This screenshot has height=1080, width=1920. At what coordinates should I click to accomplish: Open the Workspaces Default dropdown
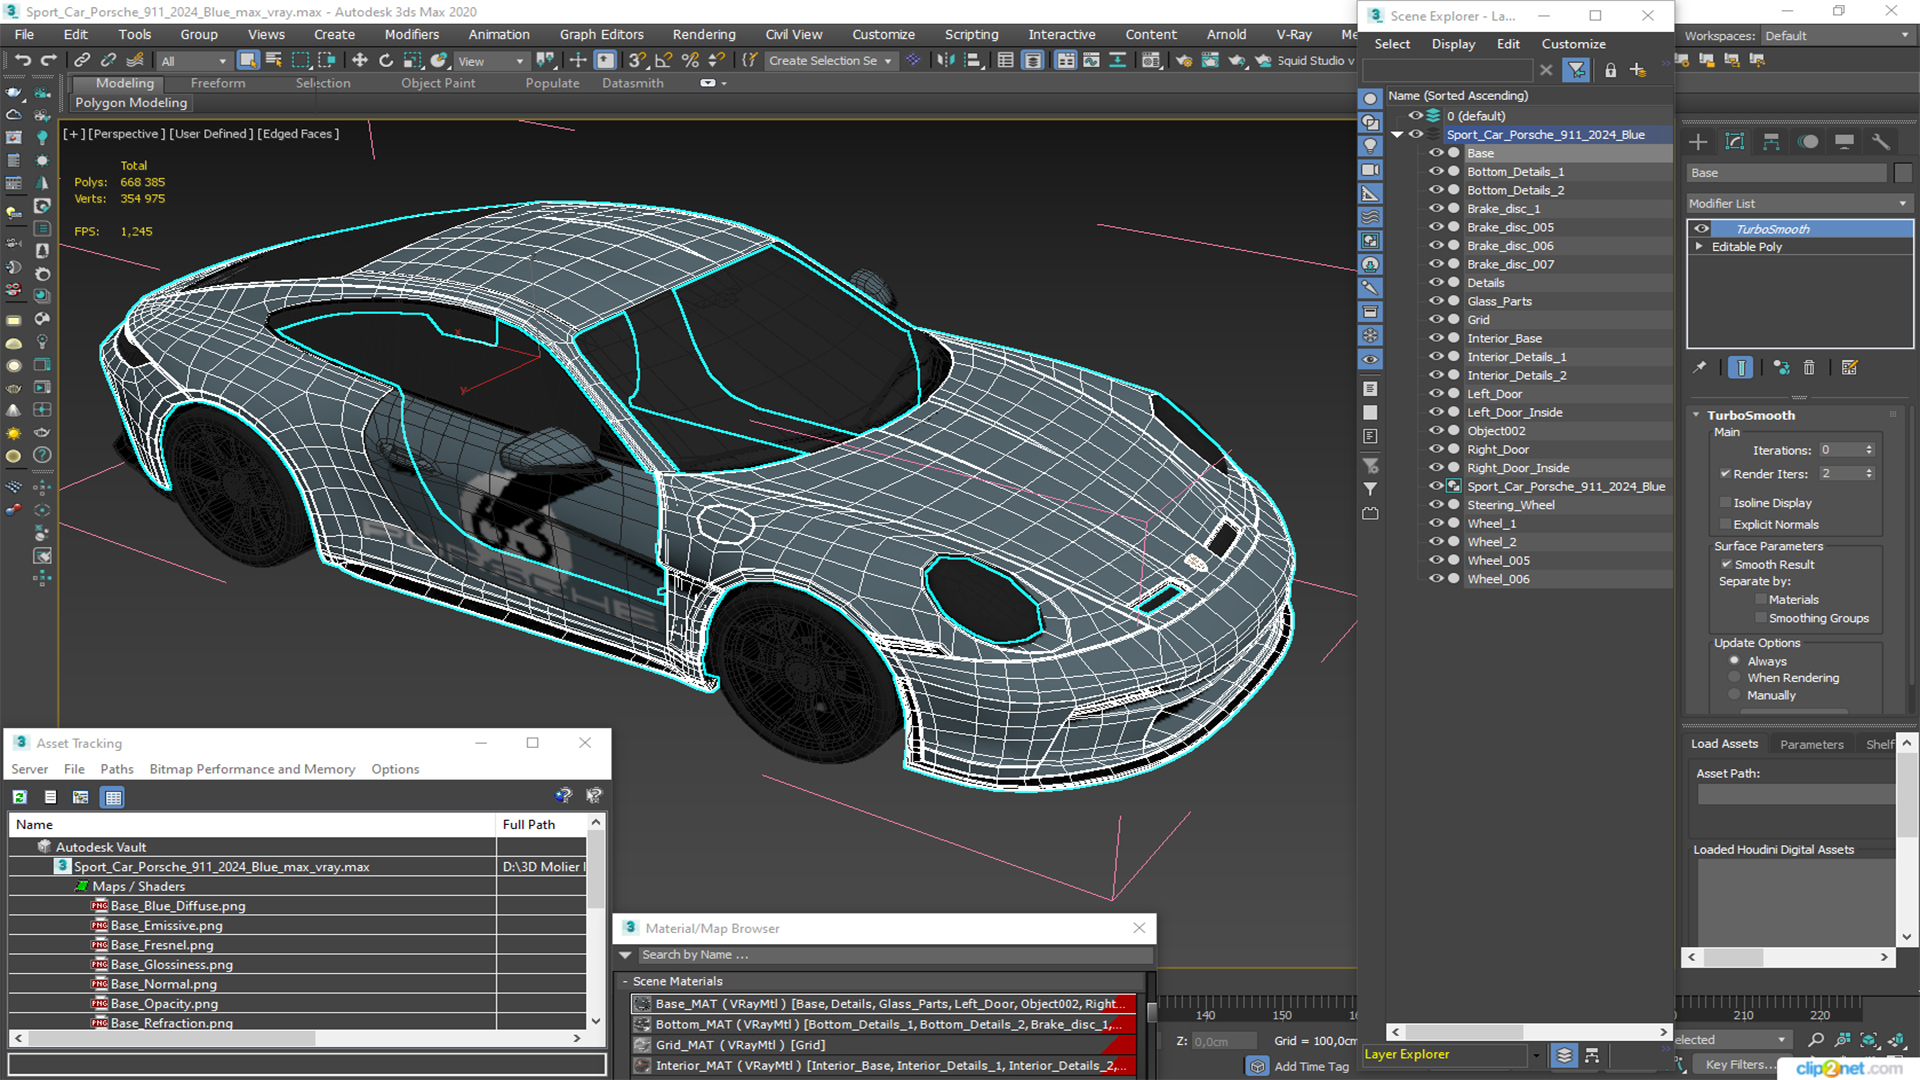[x=1836, y=36]
